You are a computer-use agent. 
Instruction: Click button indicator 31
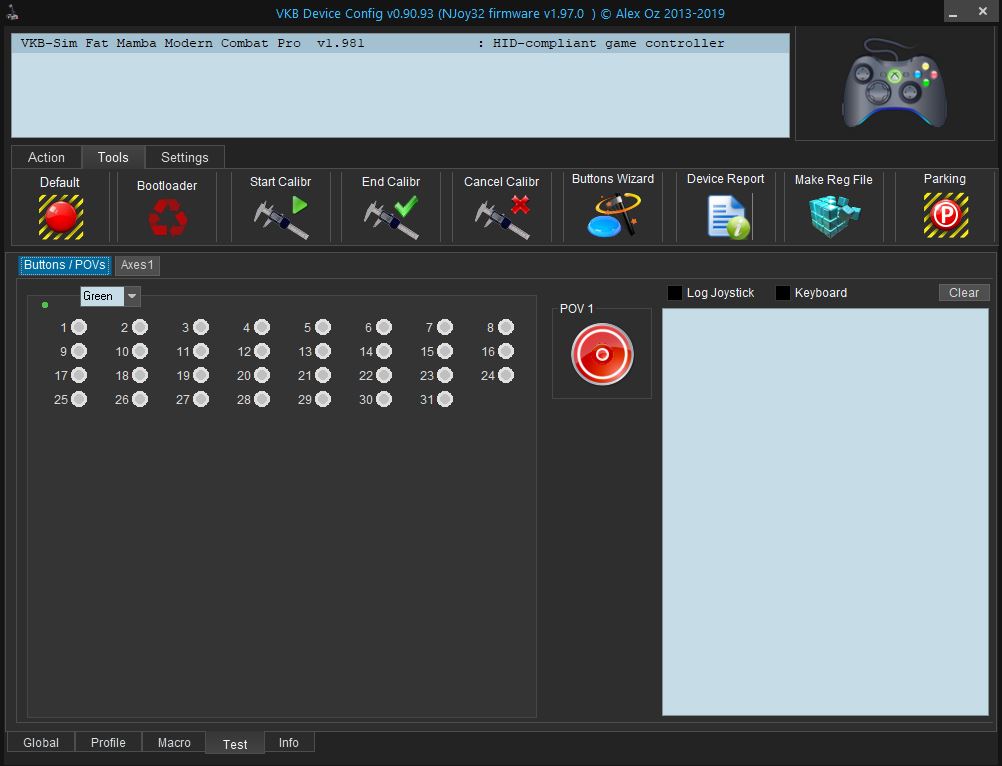pyautogui.click(x=445, y=399)
